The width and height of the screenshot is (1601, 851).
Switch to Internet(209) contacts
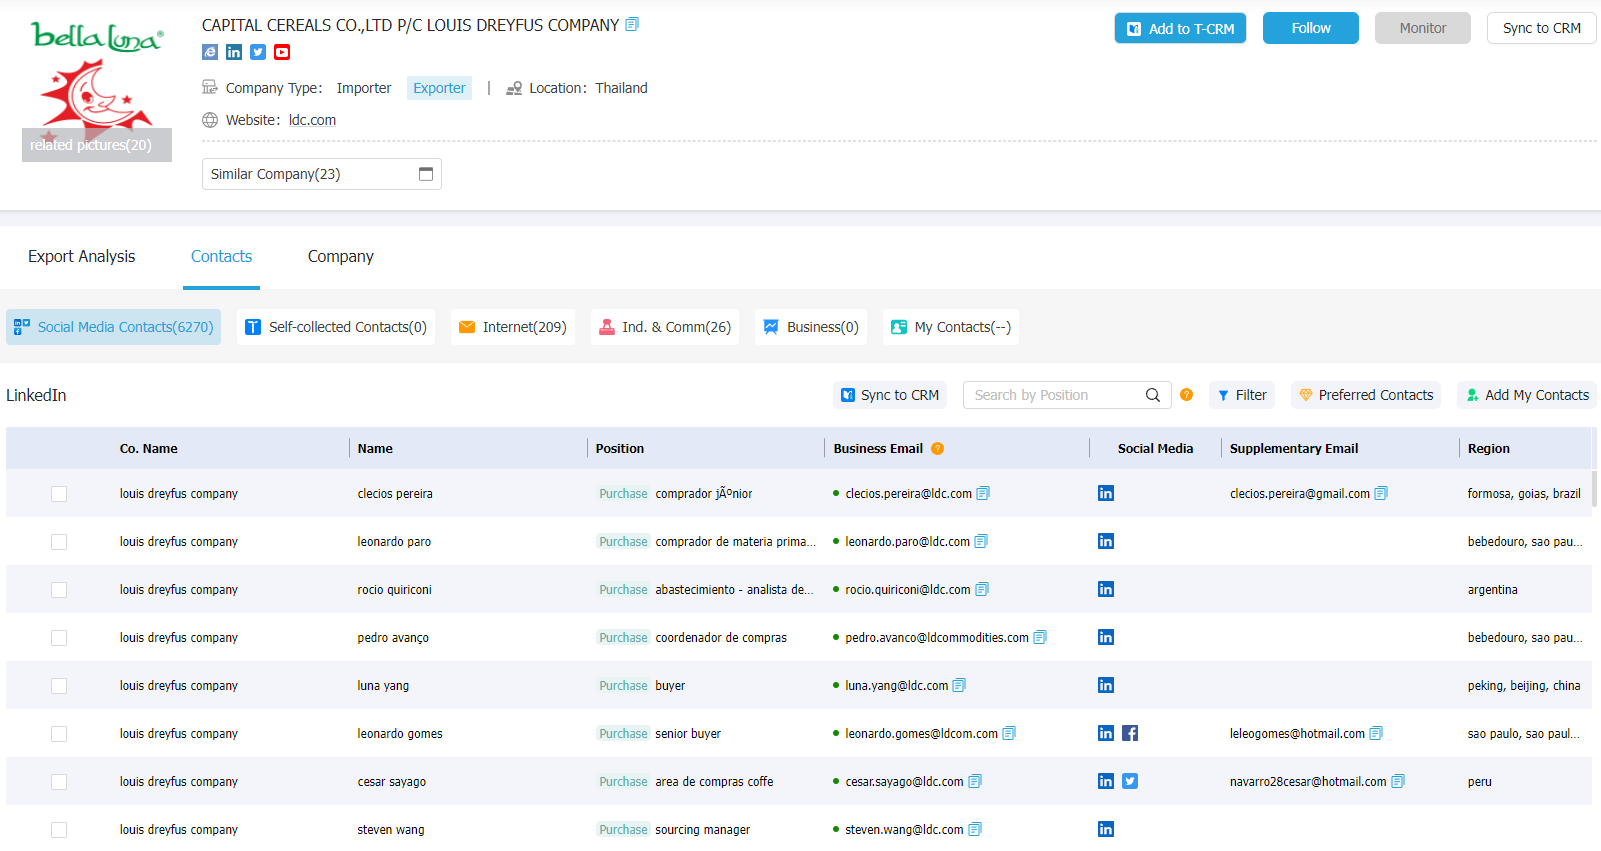pos(513,327)
